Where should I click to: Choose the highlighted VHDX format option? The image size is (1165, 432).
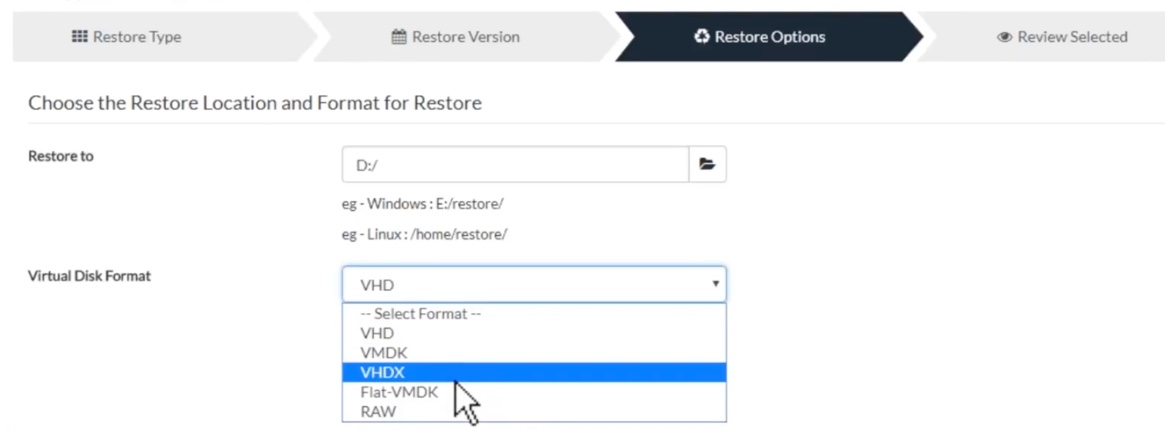(x=381, y=372)
